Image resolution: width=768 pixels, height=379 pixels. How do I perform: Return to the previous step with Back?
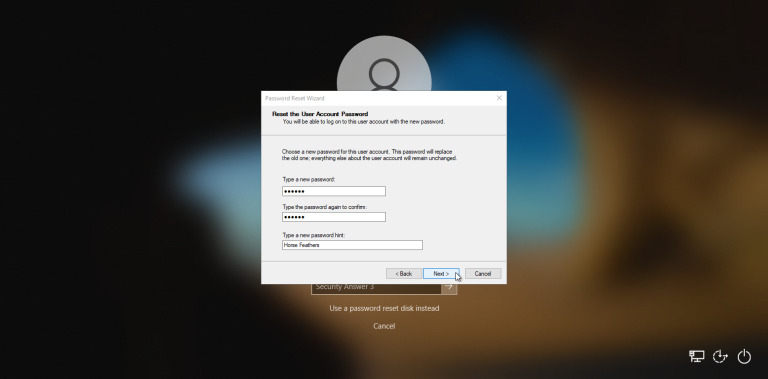pos(404,274)
